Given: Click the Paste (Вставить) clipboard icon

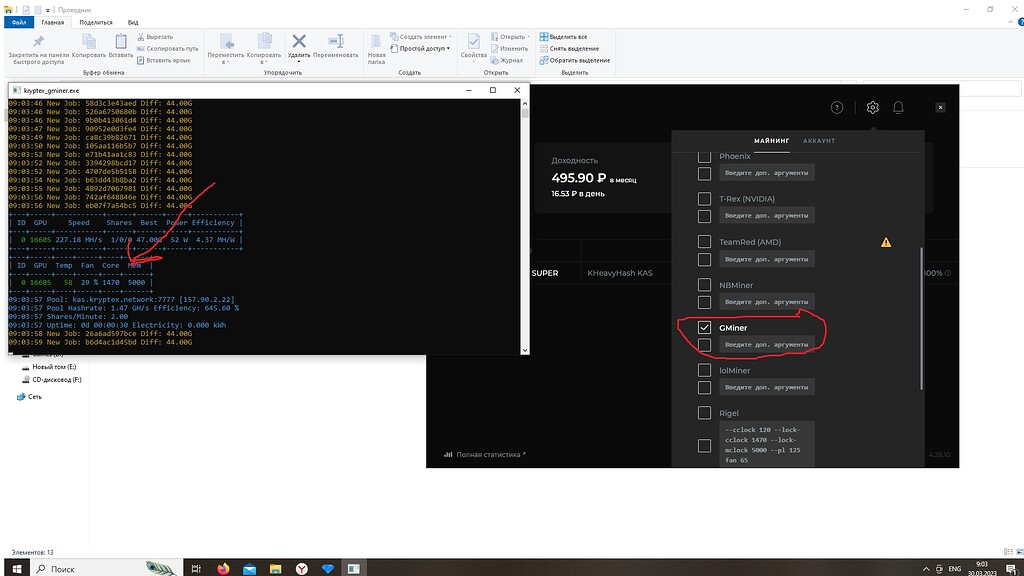Looking at the screenshot, I should coord(122,41).
